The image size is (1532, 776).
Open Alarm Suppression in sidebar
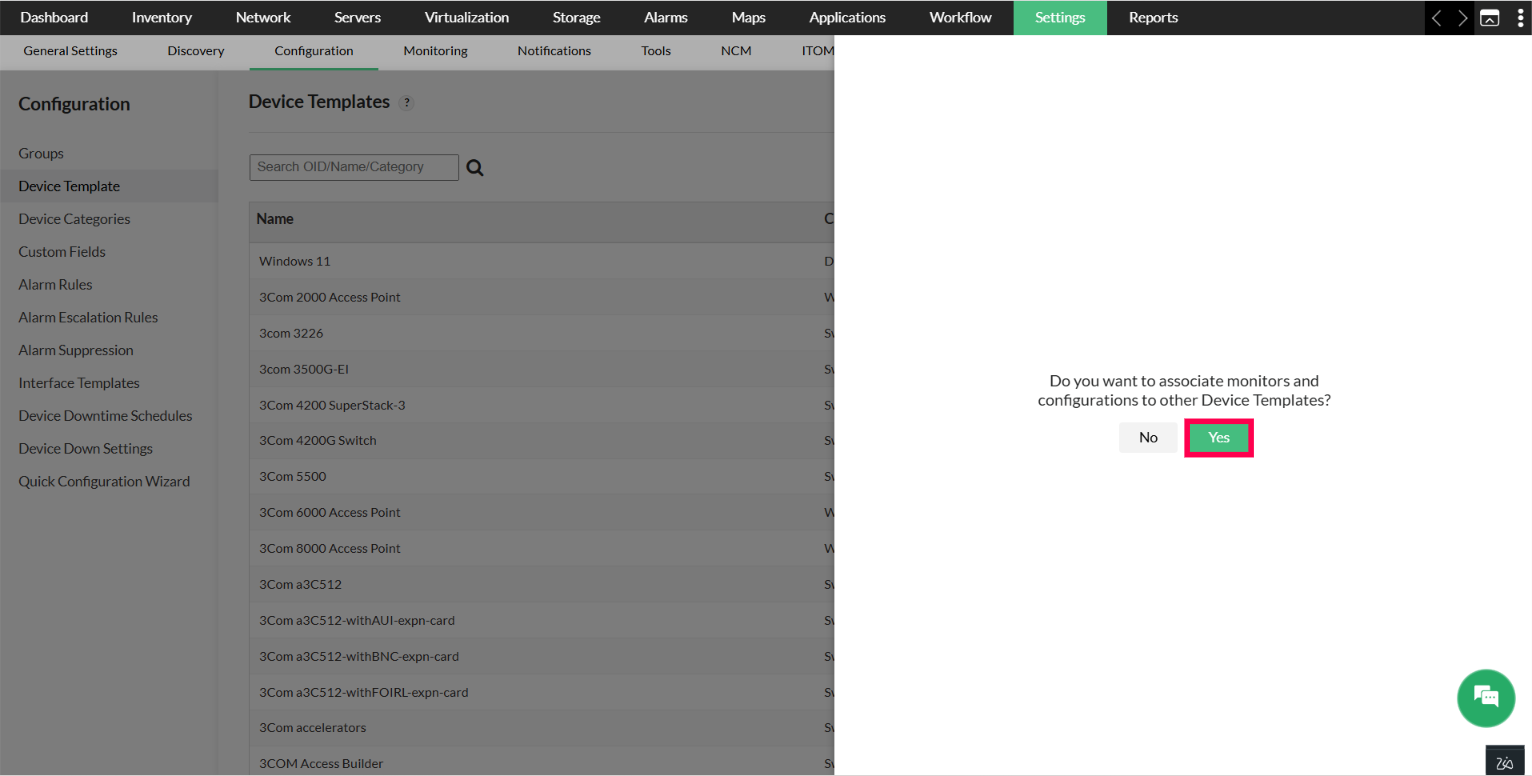pos(76,350)
